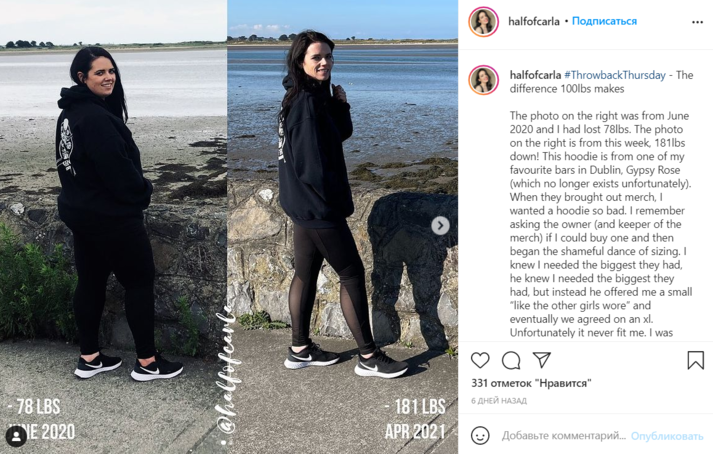713x454 pixels.
Task: Click the halfofcarla username in the caption
Action: (x=535, y=75)
